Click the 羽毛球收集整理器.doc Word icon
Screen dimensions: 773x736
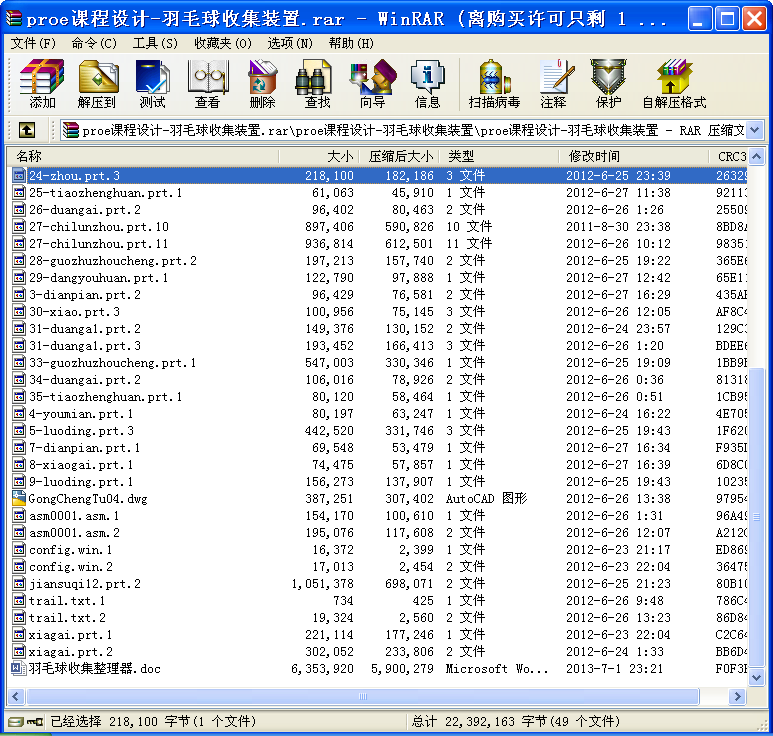(19, 669)
